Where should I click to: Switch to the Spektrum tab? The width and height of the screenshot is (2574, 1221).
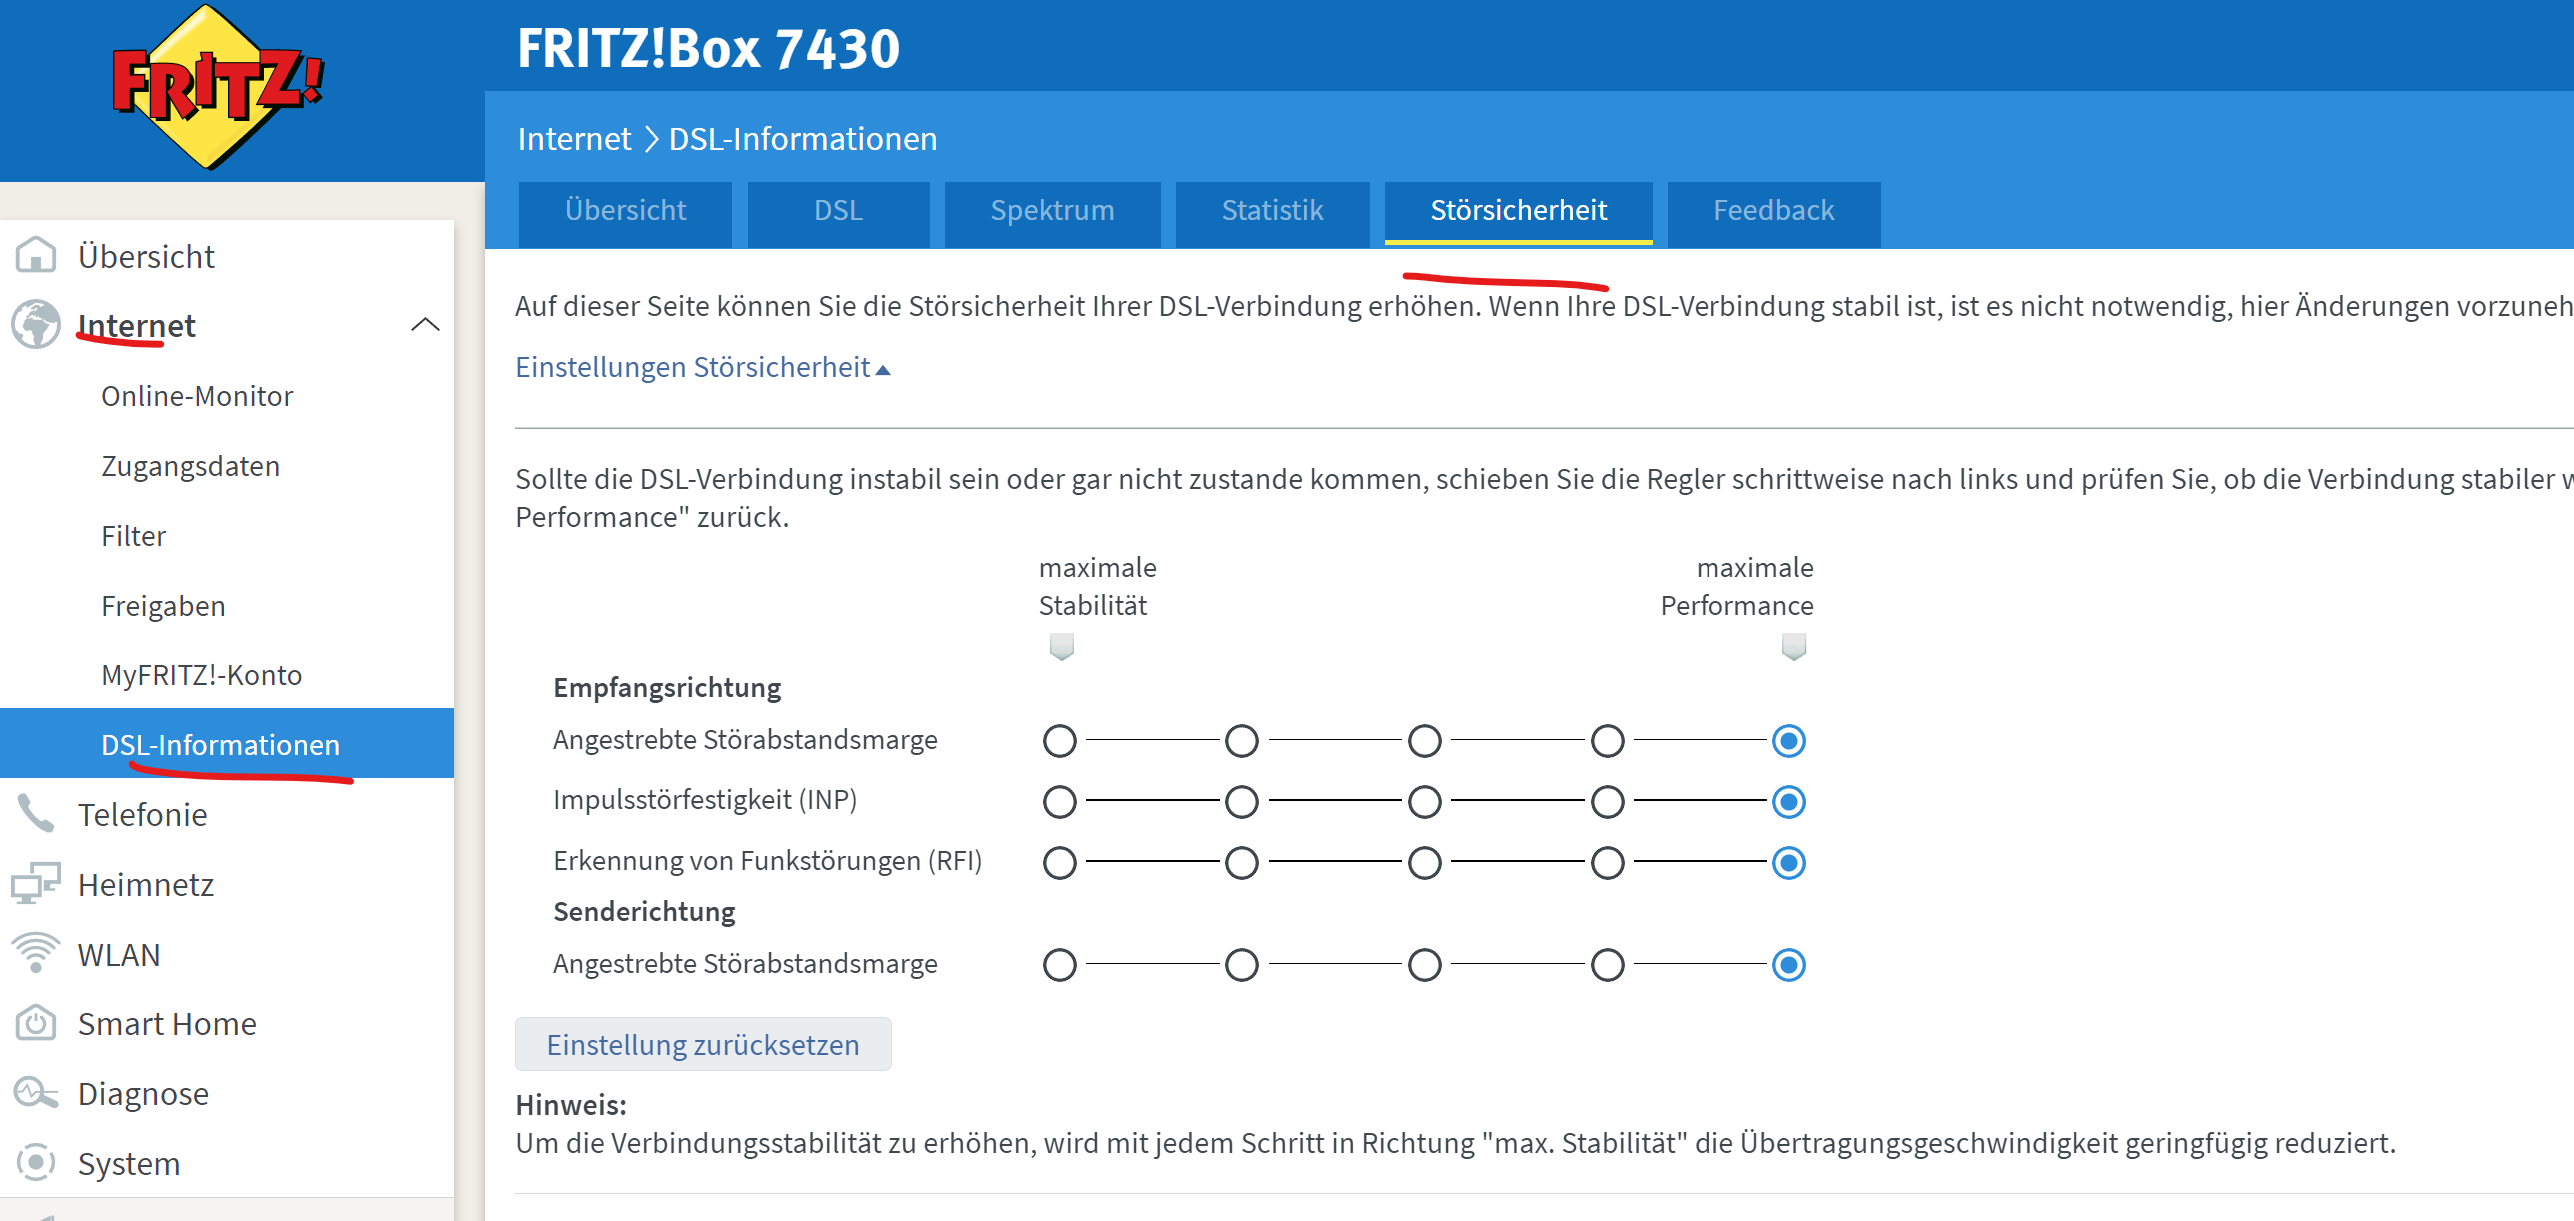pyautogui.click(x=1052, y=211)
